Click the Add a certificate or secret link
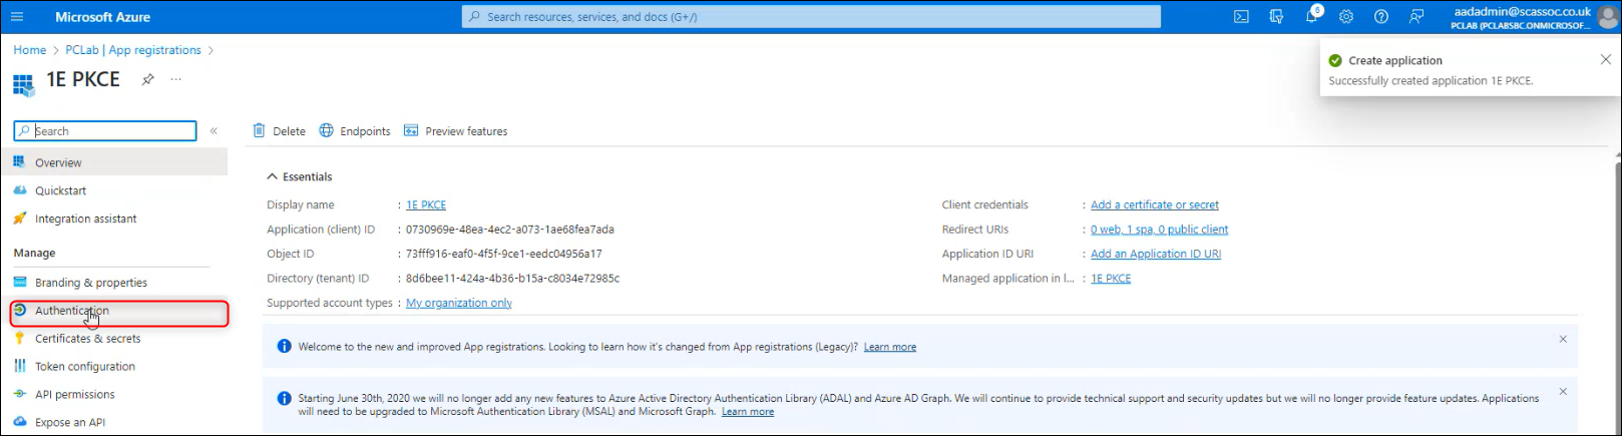Screen dimensions: 1622x436 (1154, 205)
